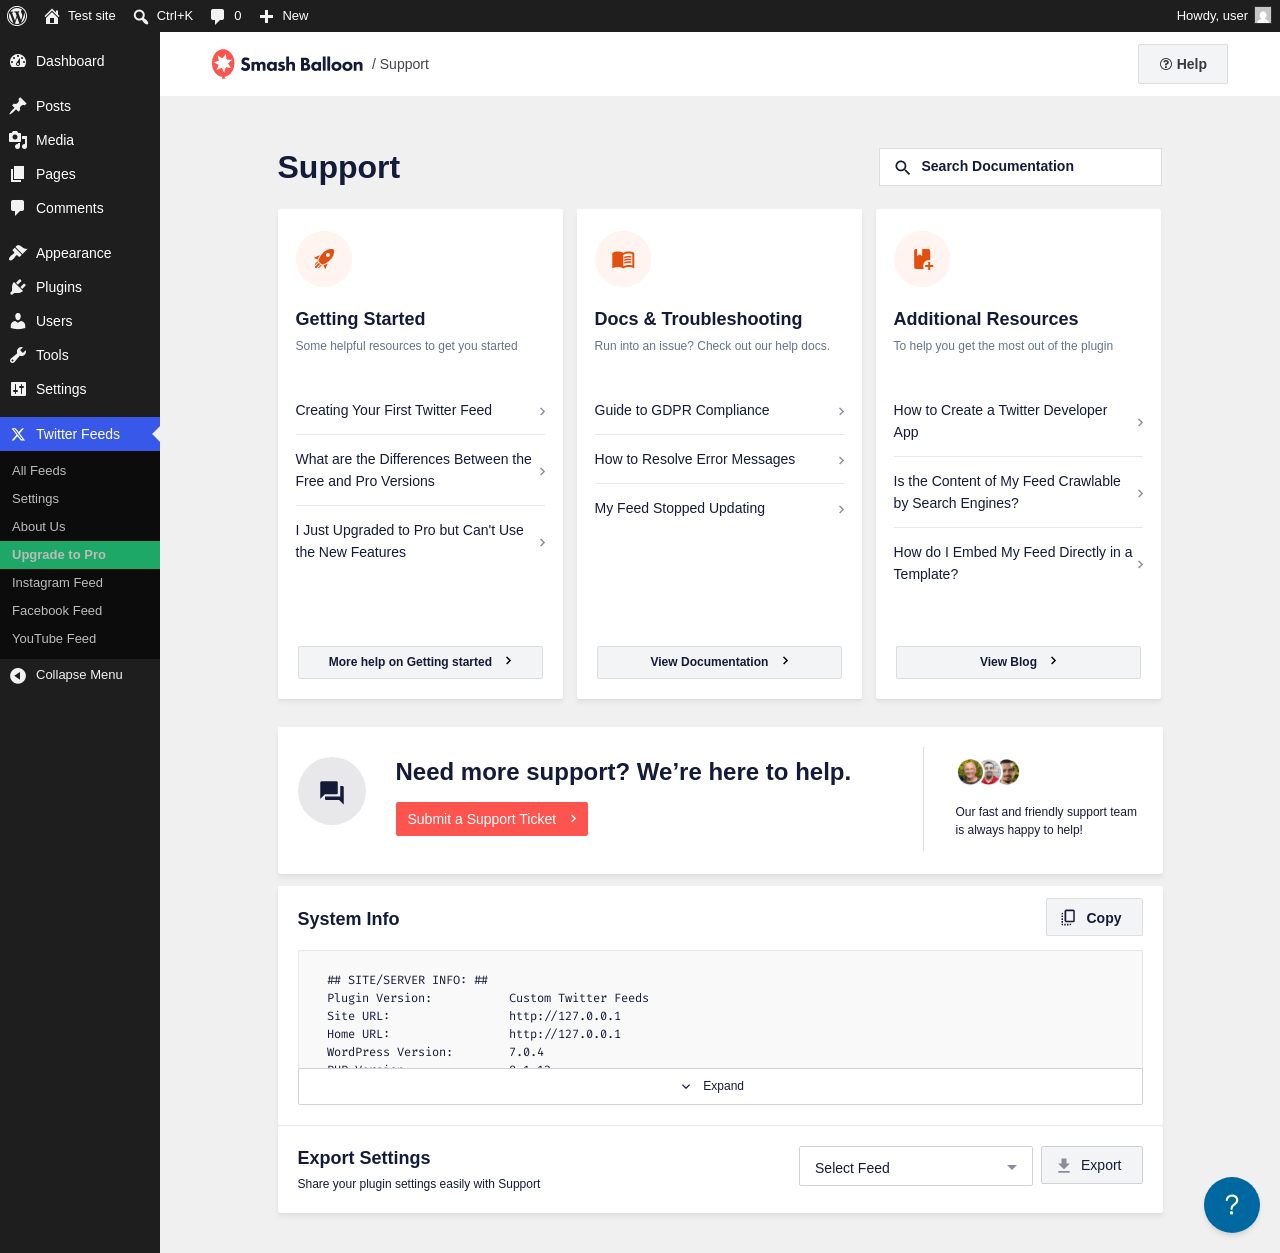Click the Howdy, user account text
Viewport: 1280px width, 1253px height.
[x=1212, y=16]
